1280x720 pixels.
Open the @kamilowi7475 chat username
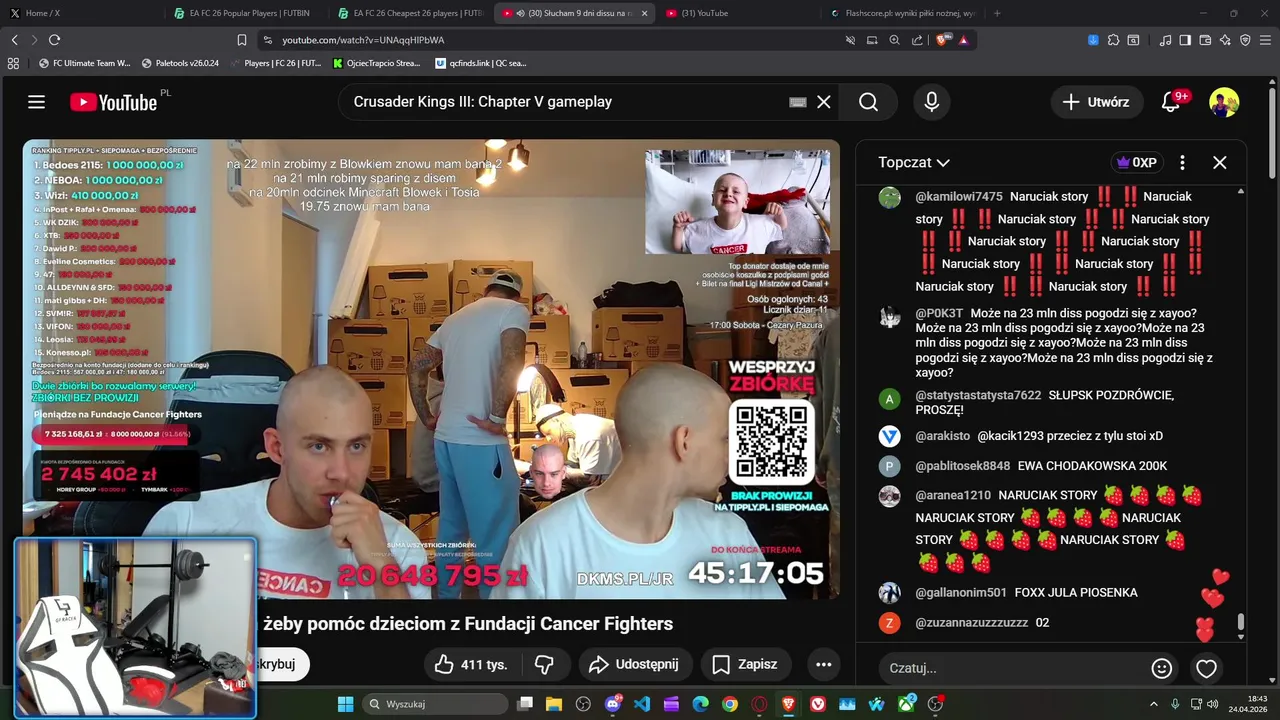pyautogui.click(x=958, y=197)
